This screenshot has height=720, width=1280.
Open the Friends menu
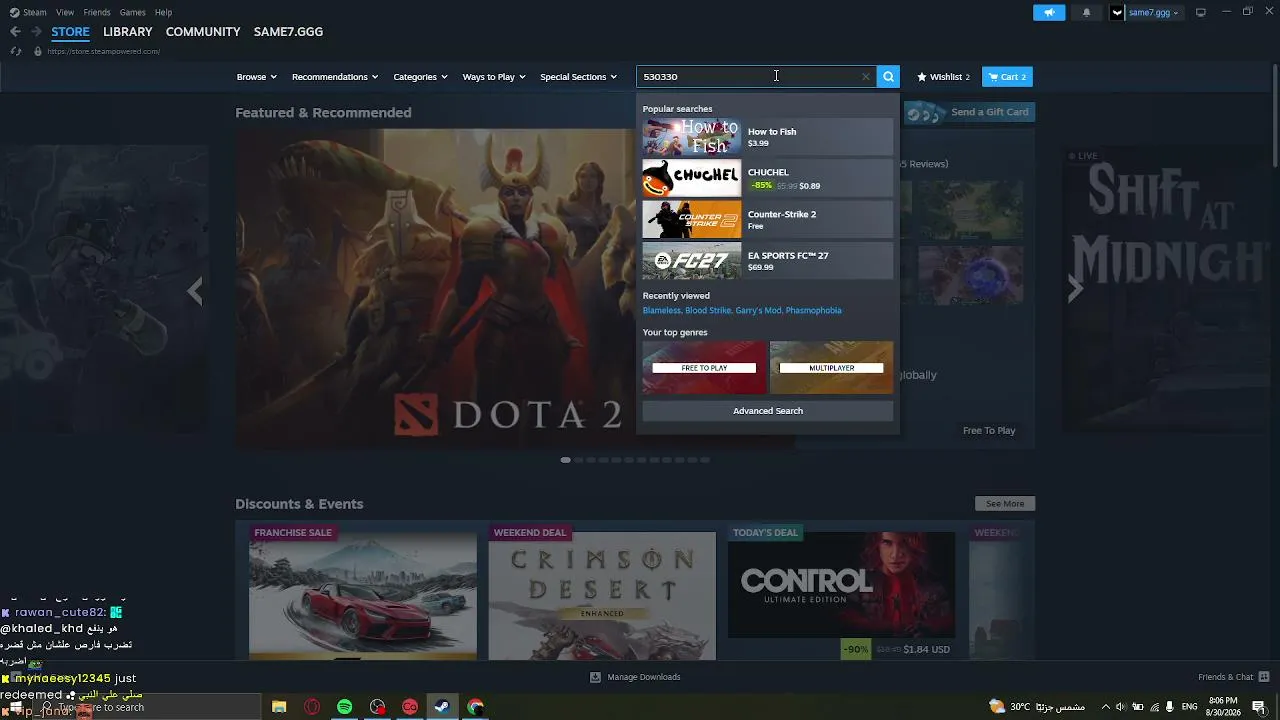pyautogui.click(x=97, y=12)
